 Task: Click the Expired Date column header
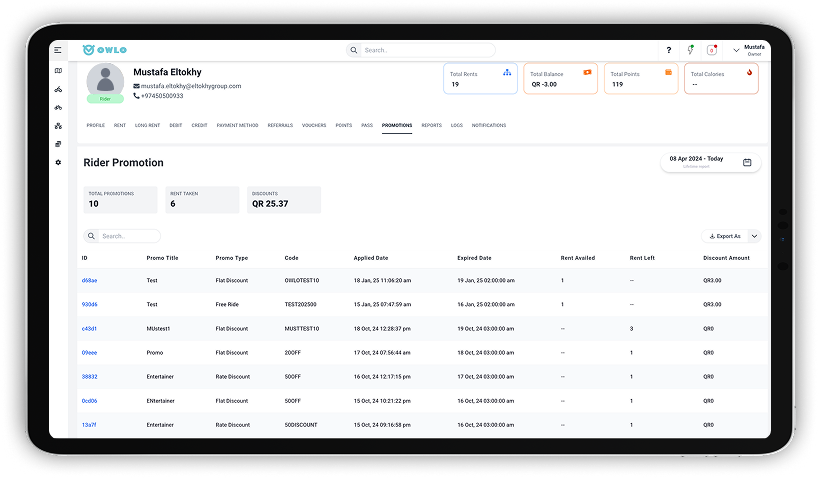[x=474, y=258]
